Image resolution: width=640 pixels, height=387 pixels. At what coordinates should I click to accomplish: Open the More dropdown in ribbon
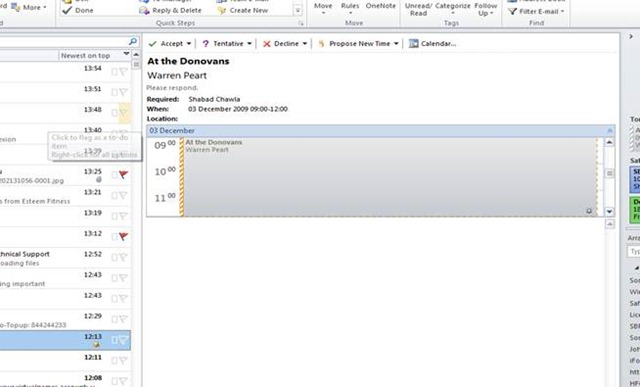29,7
